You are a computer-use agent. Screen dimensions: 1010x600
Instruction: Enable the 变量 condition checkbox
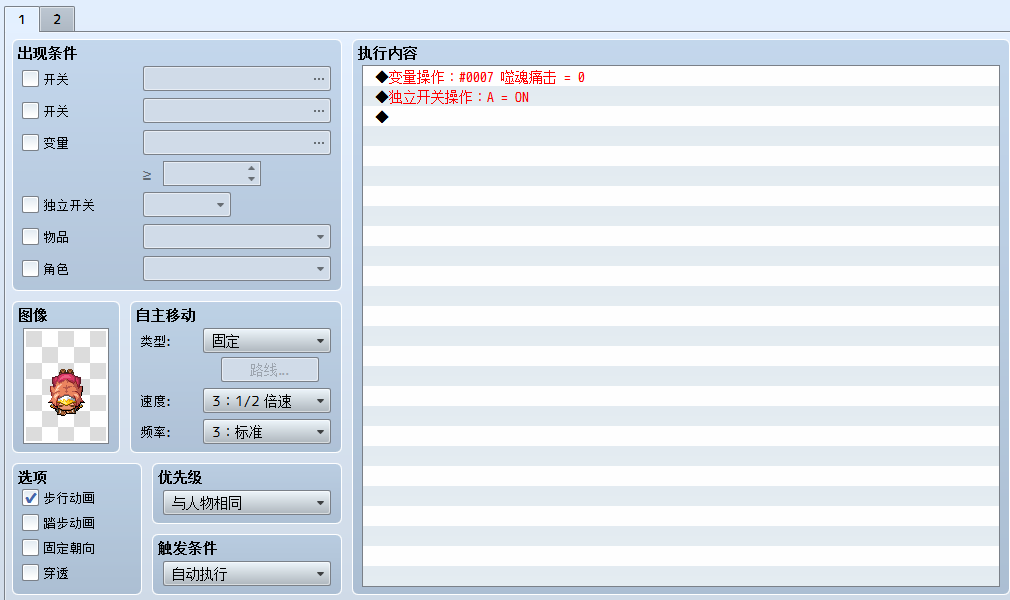click(30, 142)
